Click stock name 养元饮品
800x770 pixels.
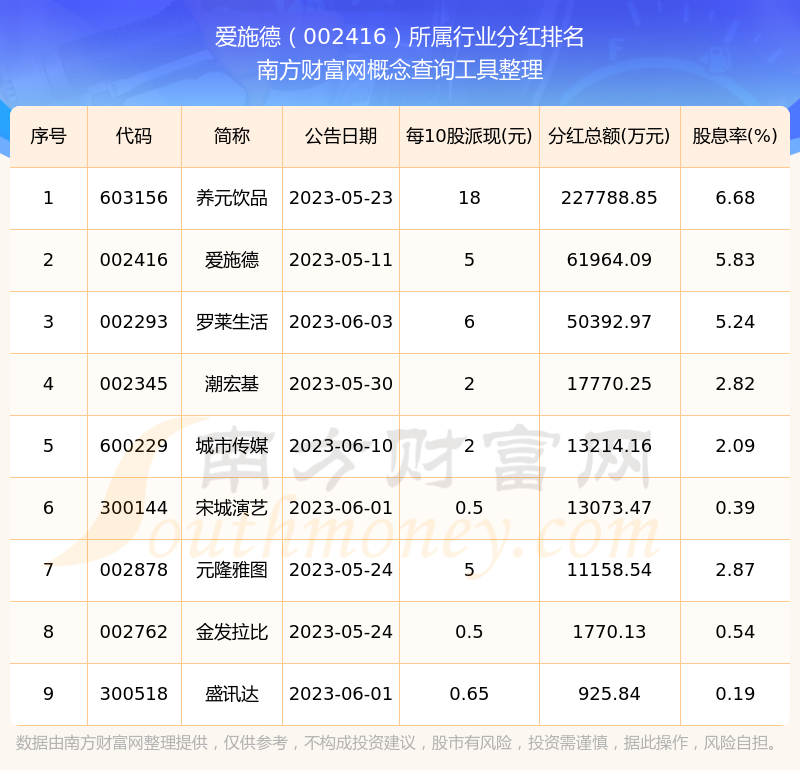[232, 198]
